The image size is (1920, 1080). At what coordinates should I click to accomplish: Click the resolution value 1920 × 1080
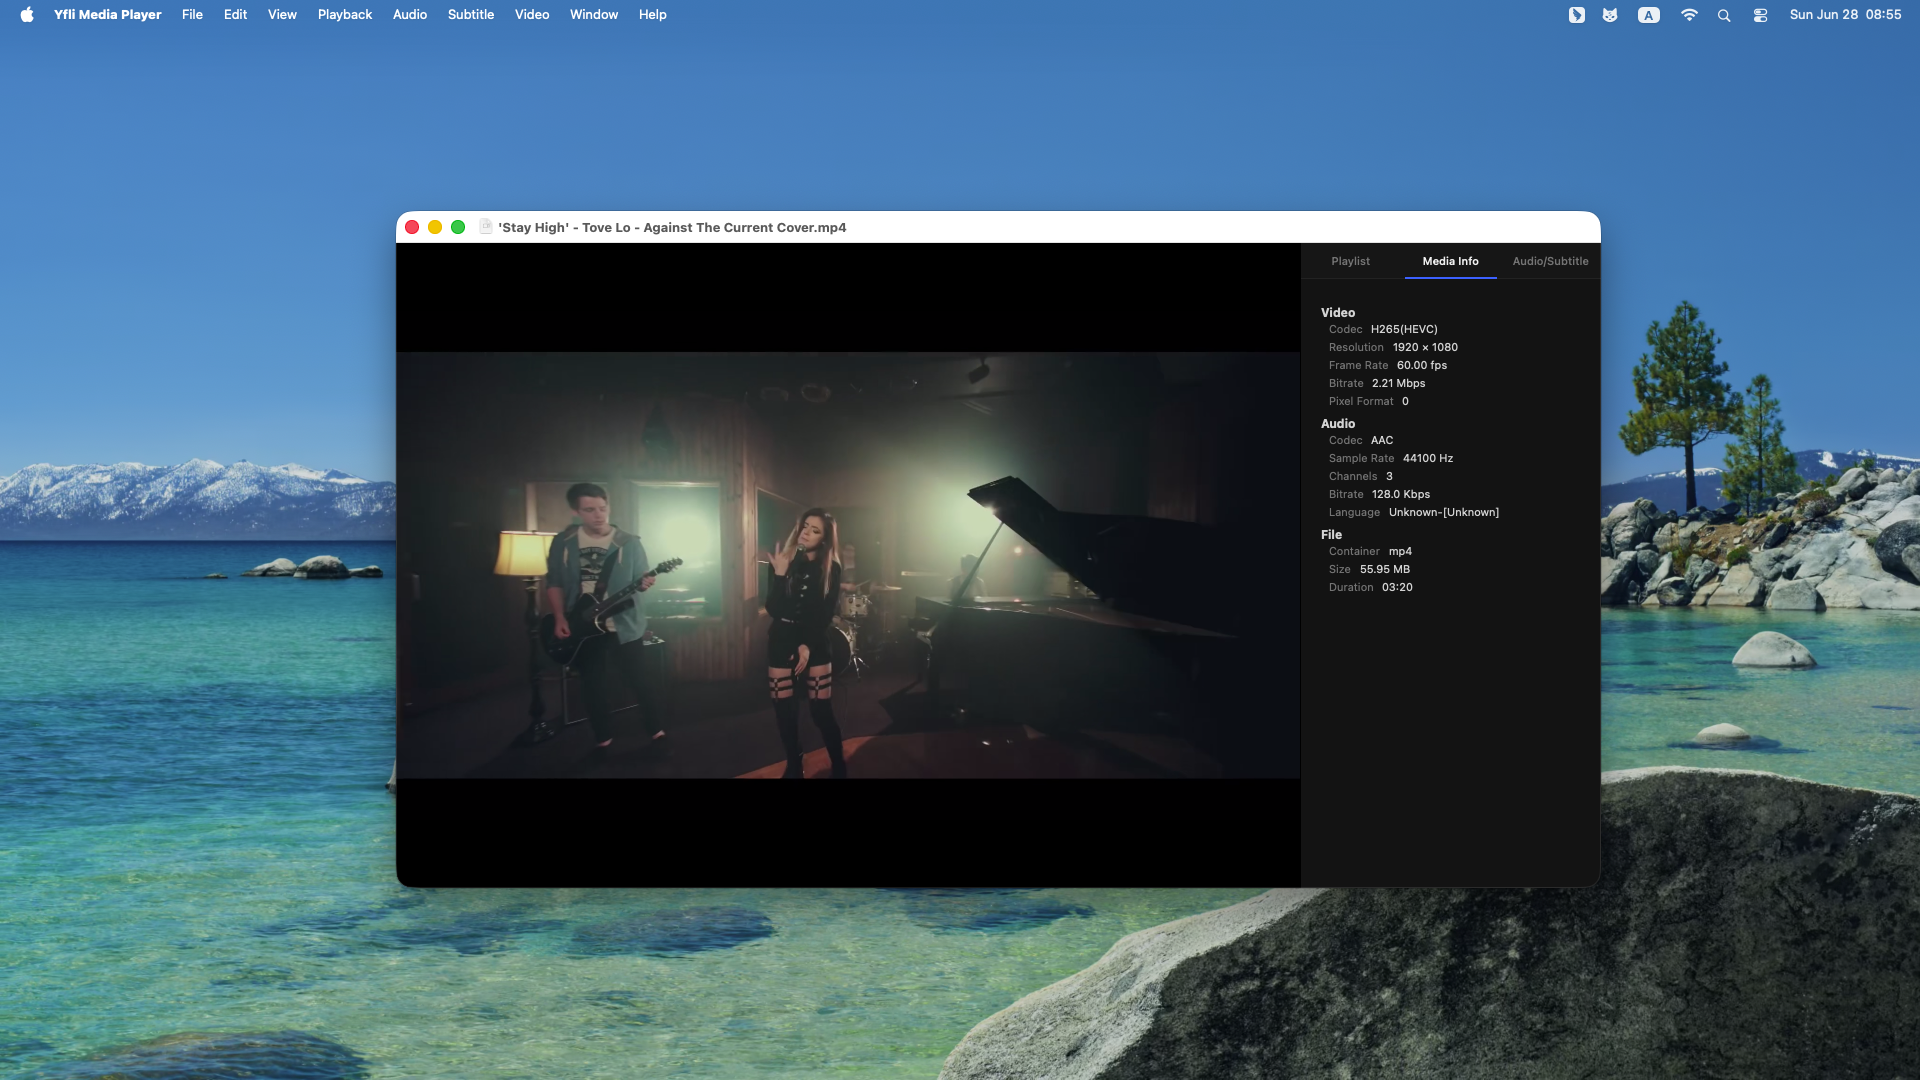[x=1425, y=347]
